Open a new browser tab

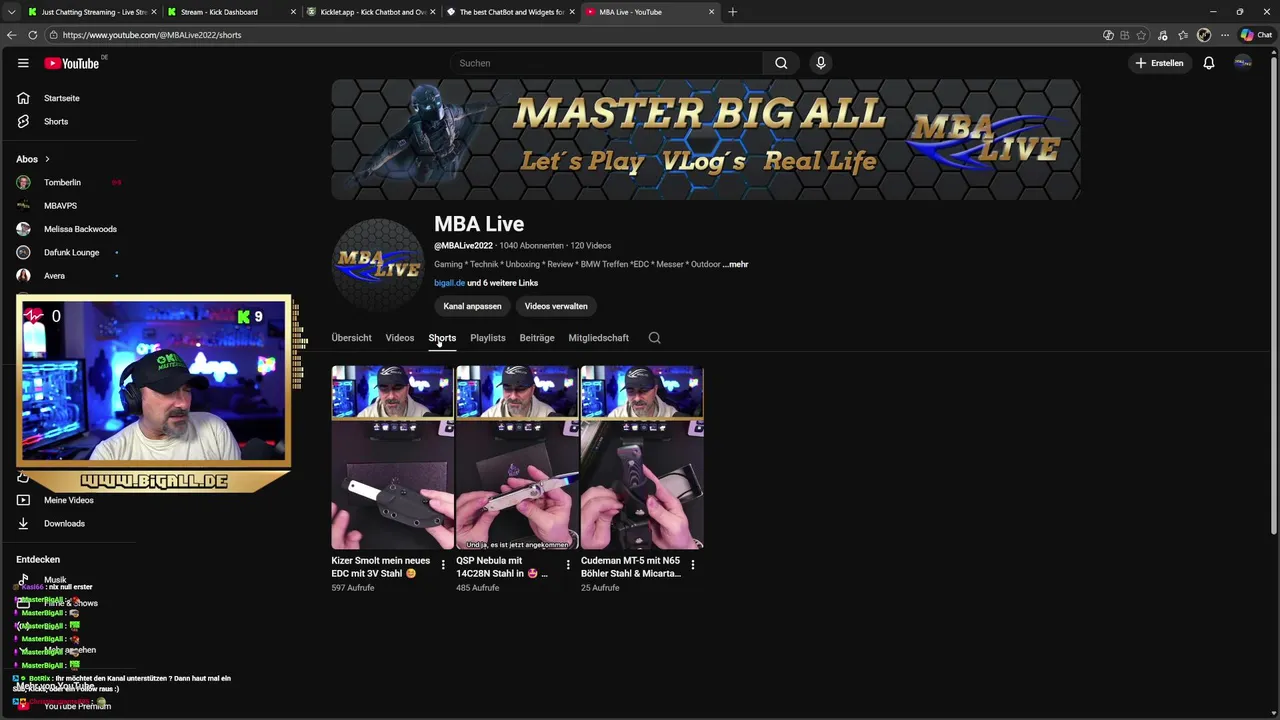tap(733, 12)
